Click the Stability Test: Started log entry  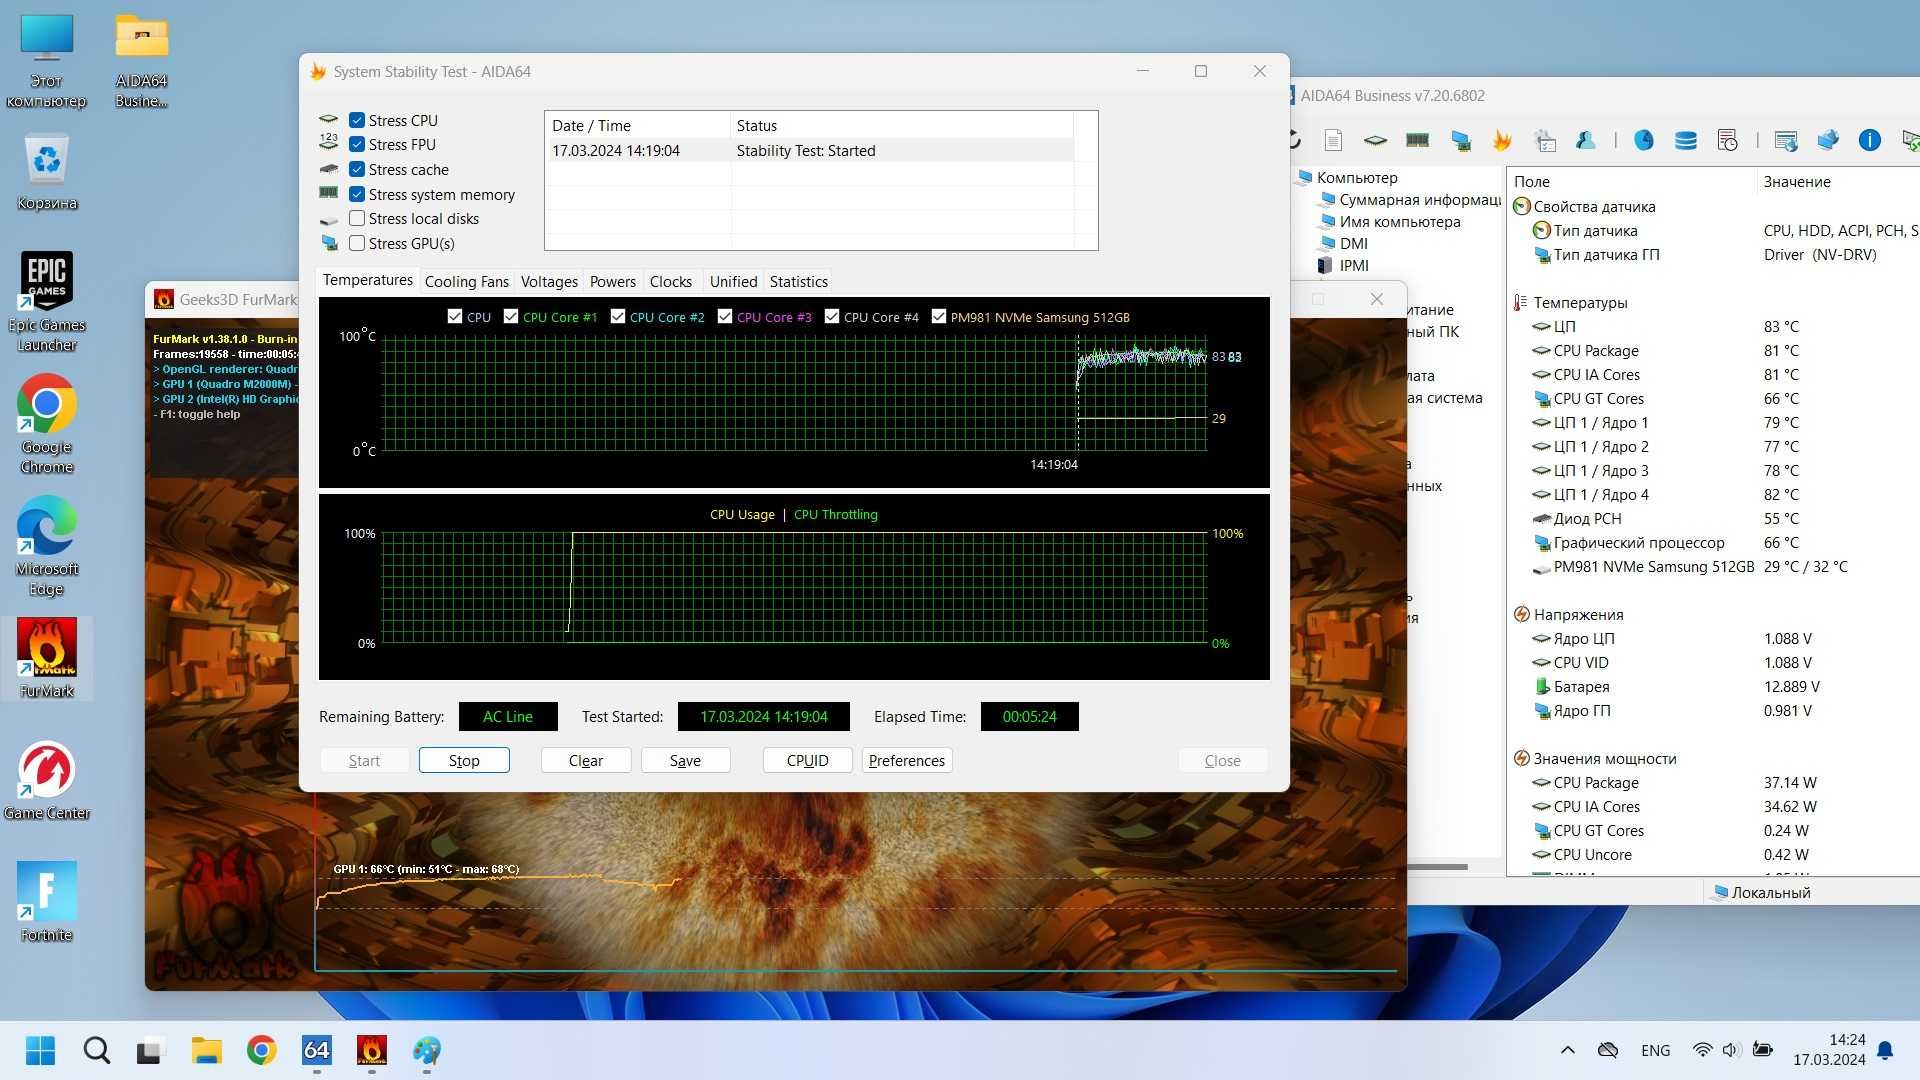coord(810,150)
